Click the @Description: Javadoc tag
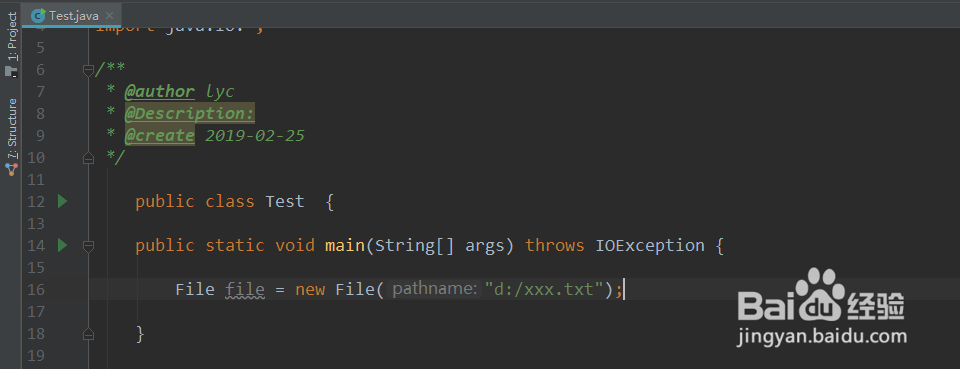This screenshot has width=960, height=369. tap(189, 114)
